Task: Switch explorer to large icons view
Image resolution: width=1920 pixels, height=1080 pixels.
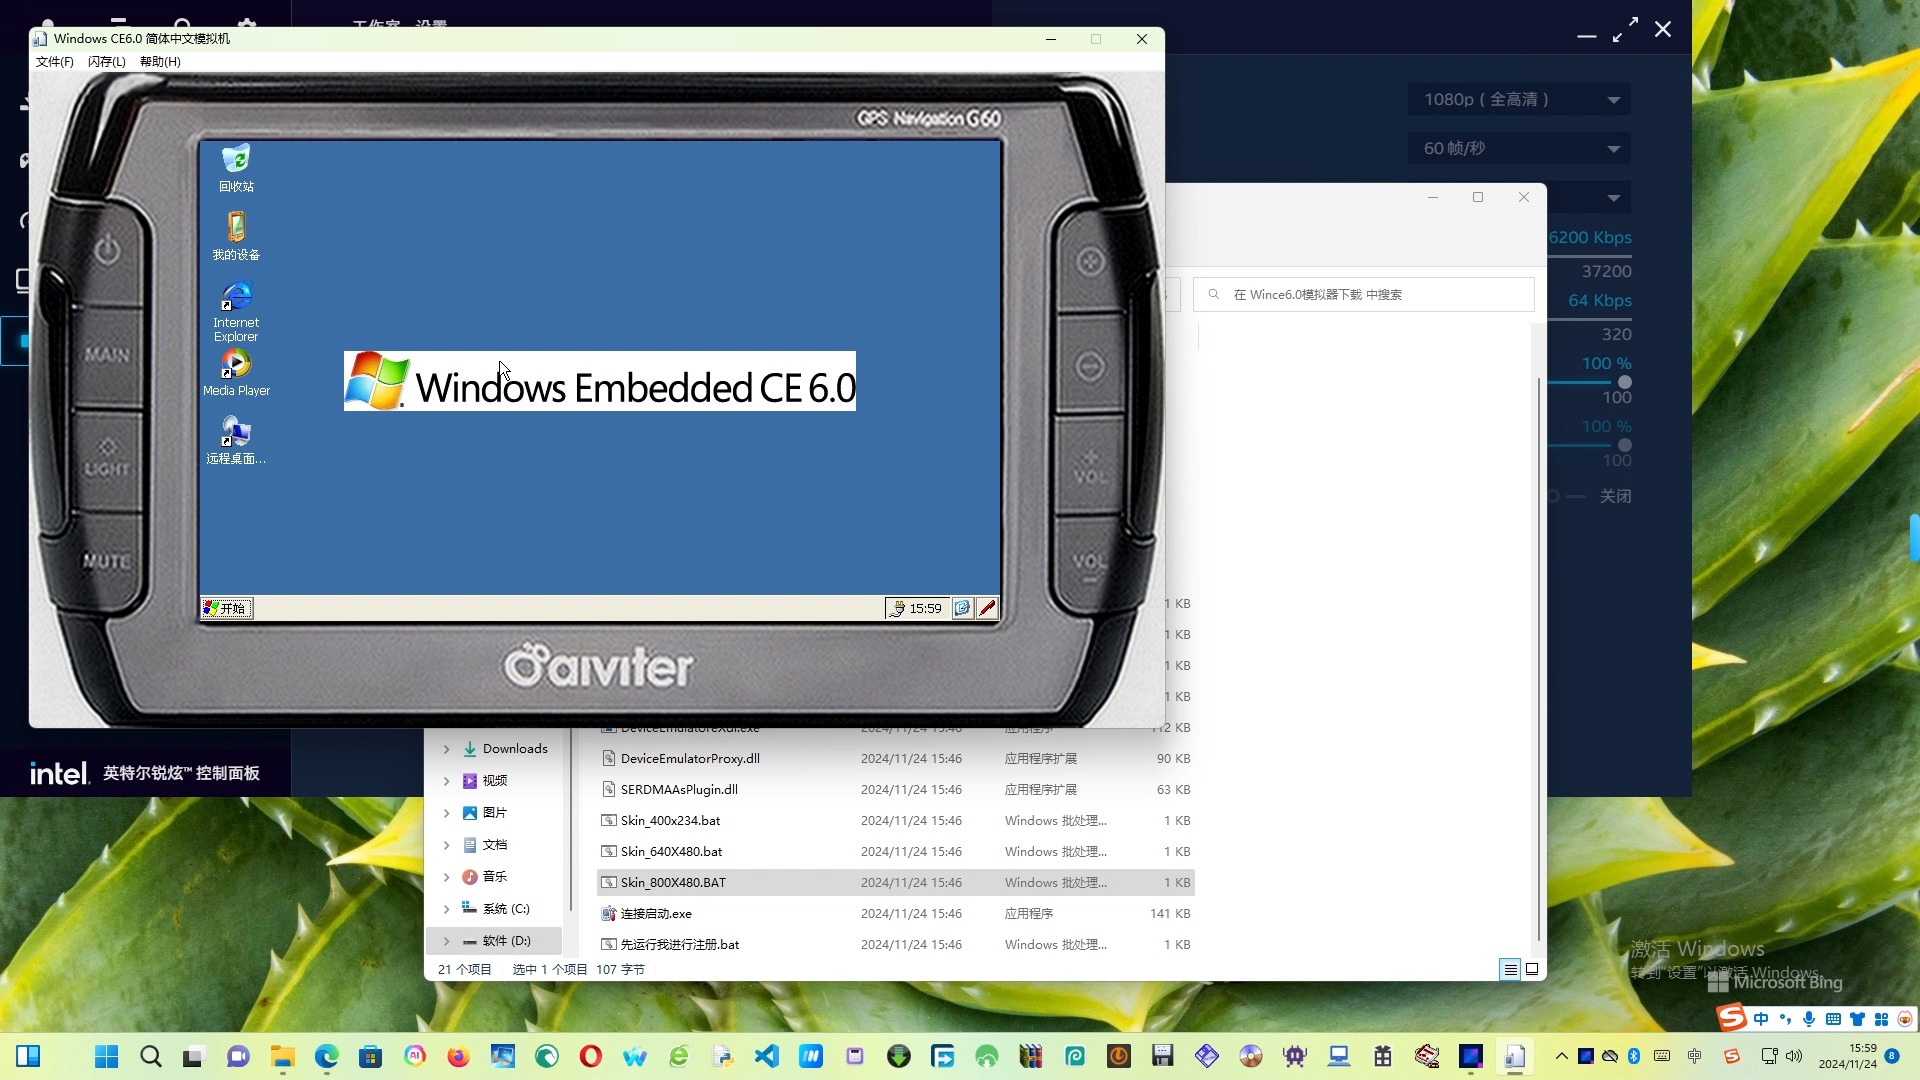Action: [1531, 969]
